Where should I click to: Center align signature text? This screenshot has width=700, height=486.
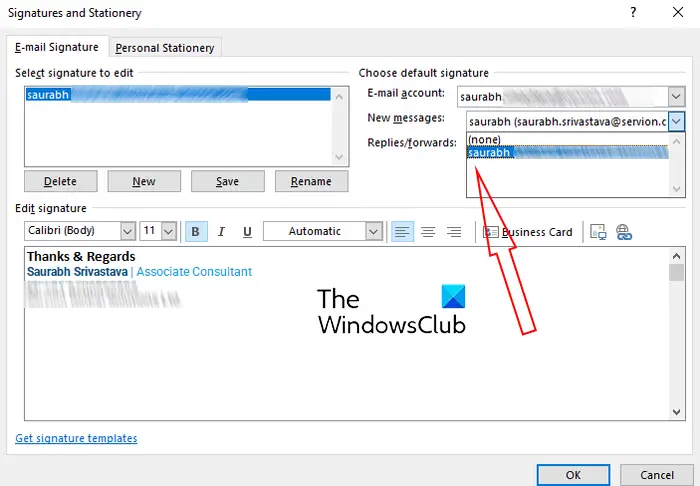click(428, 232)
